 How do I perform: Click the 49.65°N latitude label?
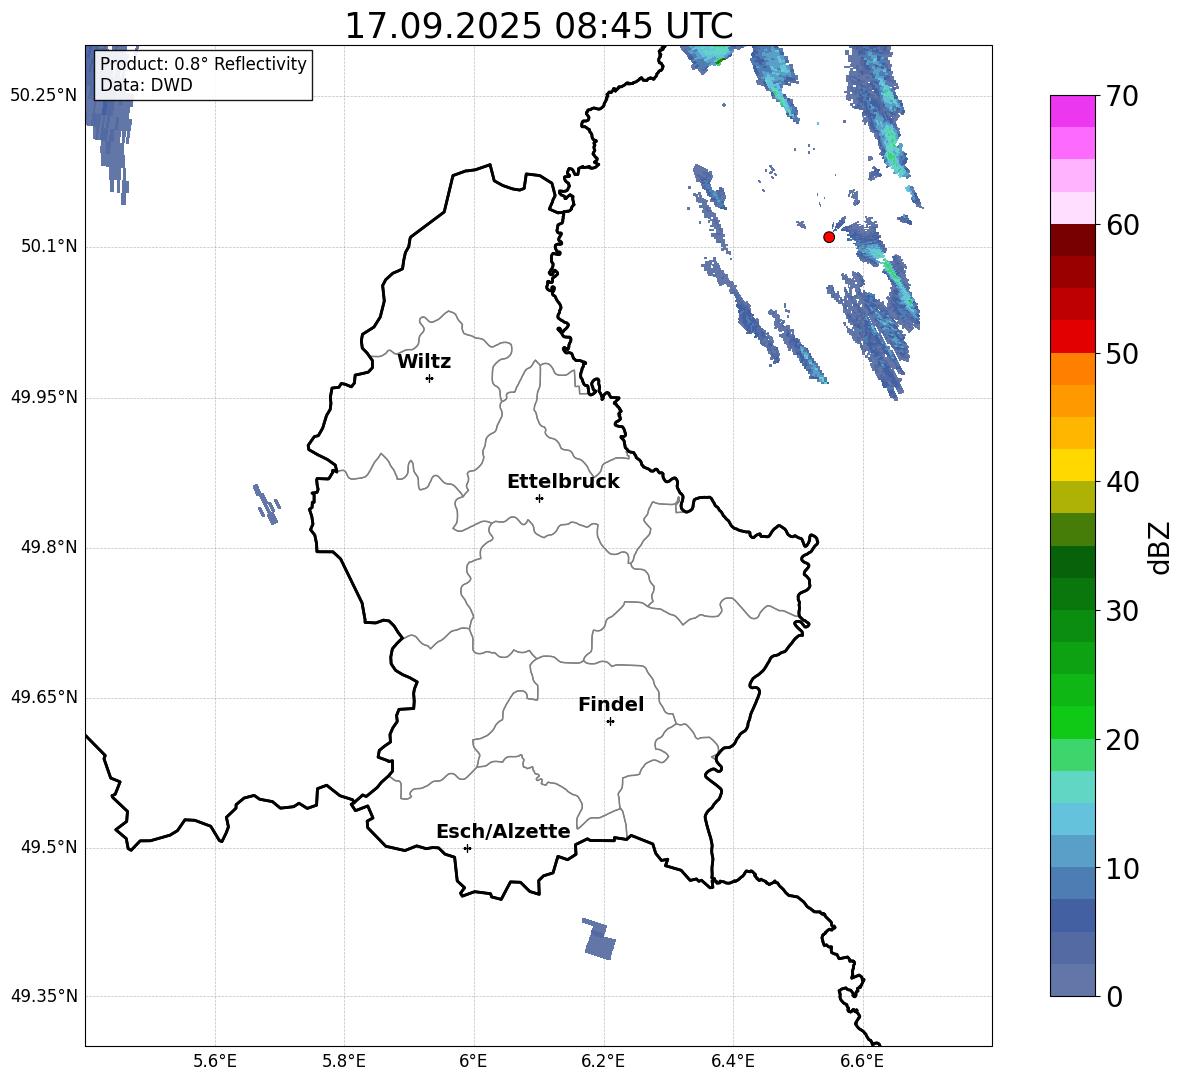tap(44, 697)
